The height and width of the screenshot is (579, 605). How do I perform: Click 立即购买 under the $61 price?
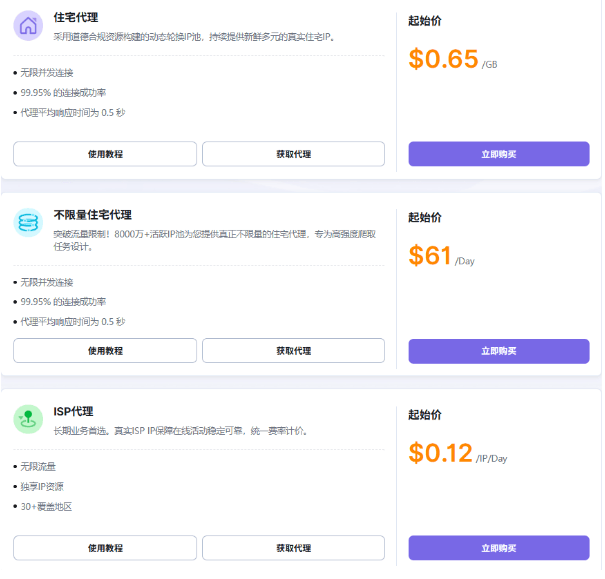[498, 351]
